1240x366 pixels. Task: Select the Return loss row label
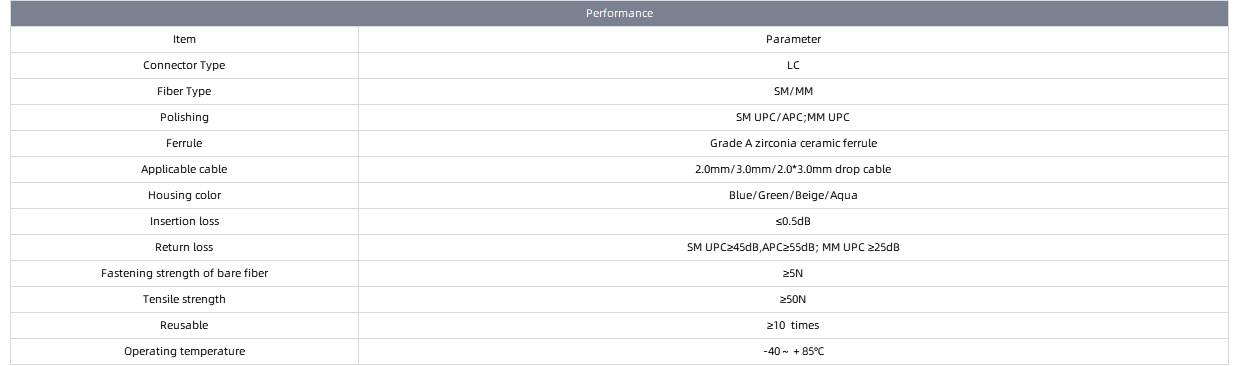[184, 247]
